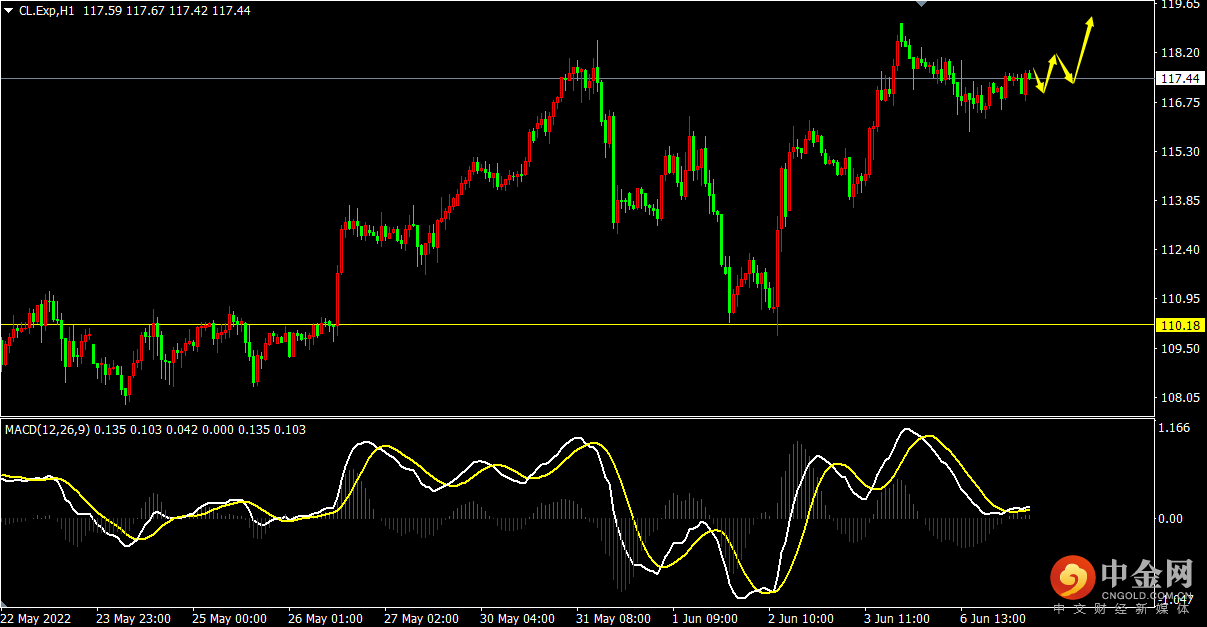Click the 30 May 04:00 time label

(x=517, y=619)
